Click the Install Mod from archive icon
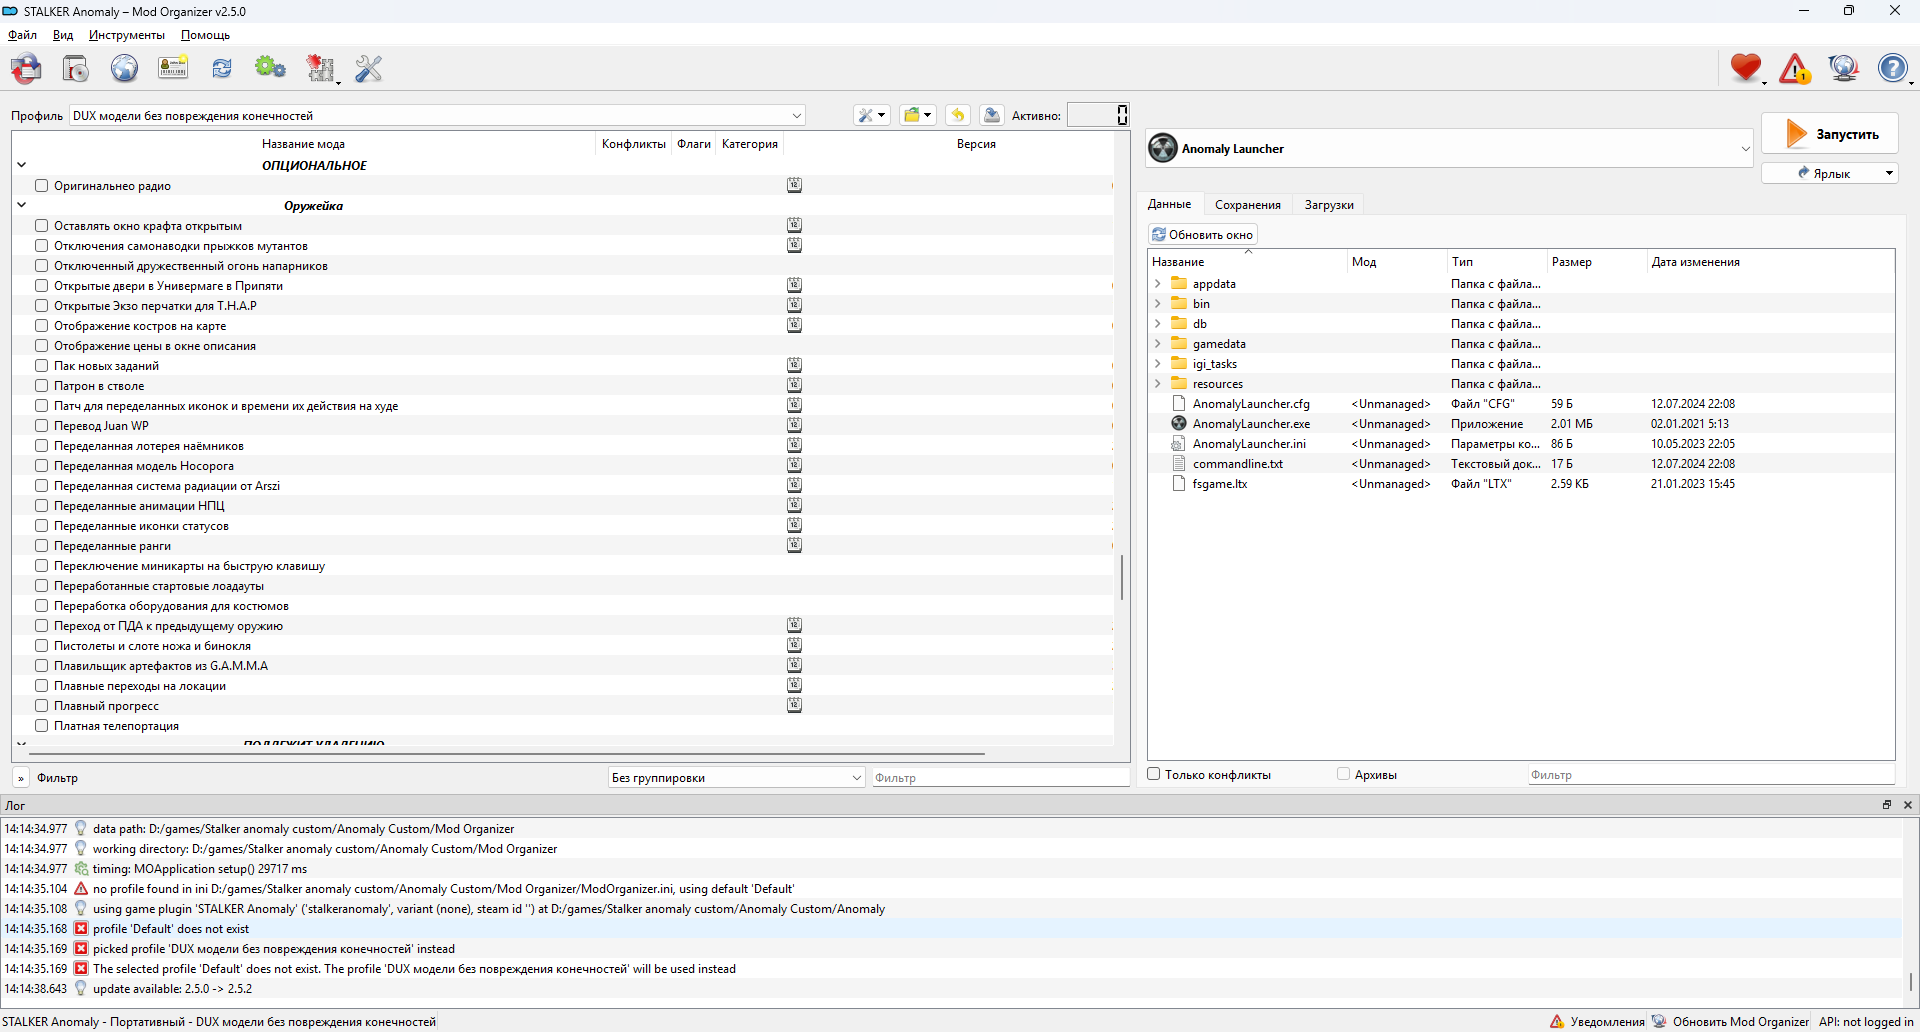 click(x=27, y=68)
